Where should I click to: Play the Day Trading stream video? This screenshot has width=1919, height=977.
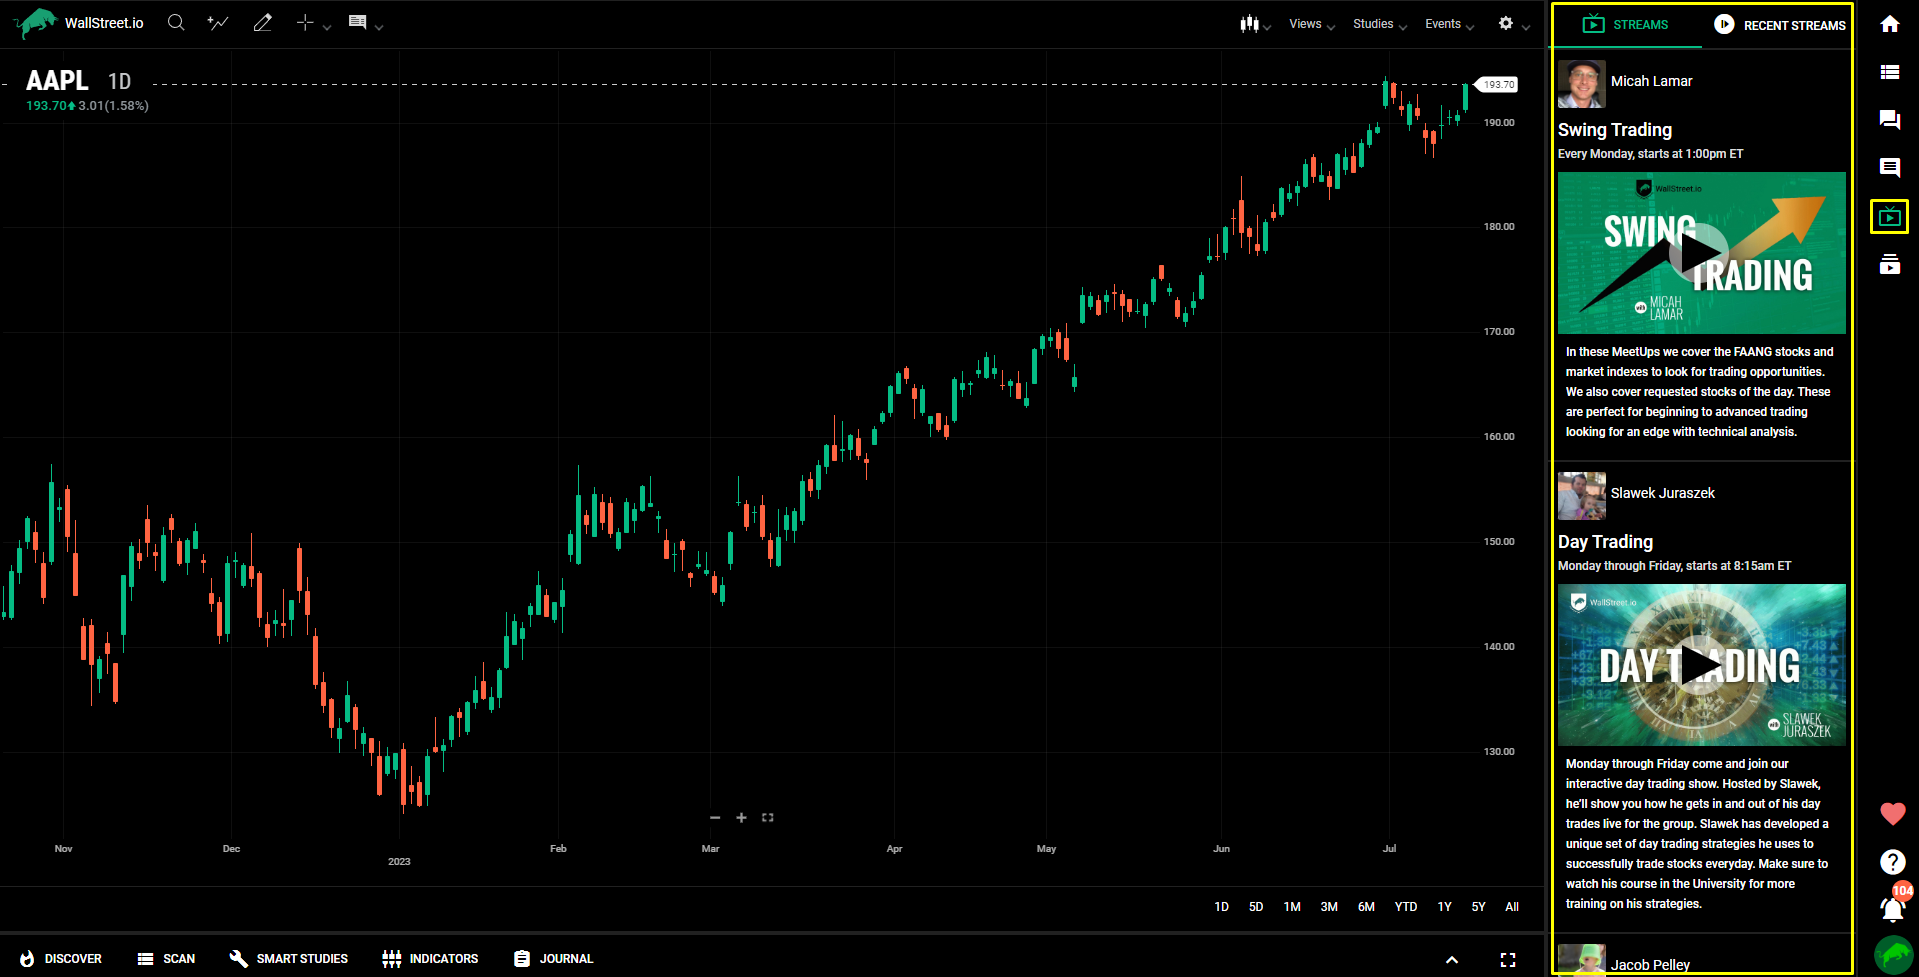tap(1698, 665)
